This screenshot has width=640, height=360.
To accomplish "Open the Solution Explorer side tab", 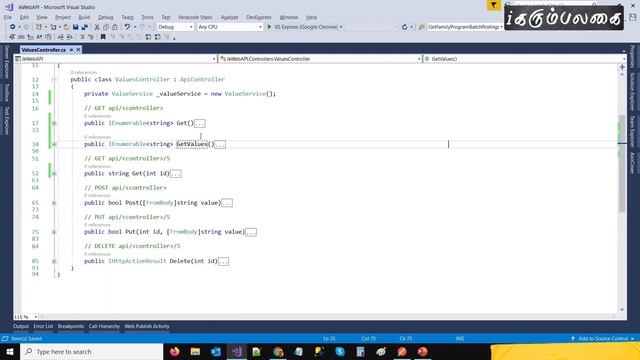I will pos(632,92).
